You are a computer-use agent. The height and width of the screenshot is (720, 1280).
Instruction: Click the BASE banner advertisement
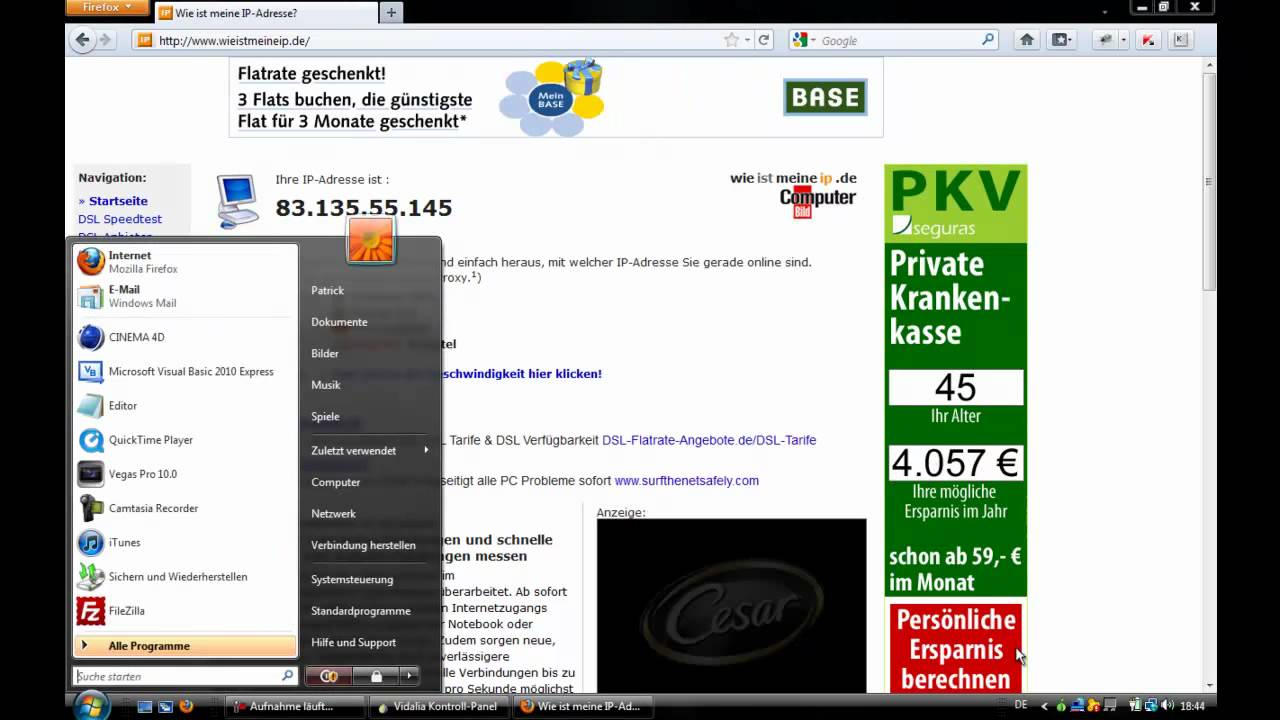tap(556, 97)
